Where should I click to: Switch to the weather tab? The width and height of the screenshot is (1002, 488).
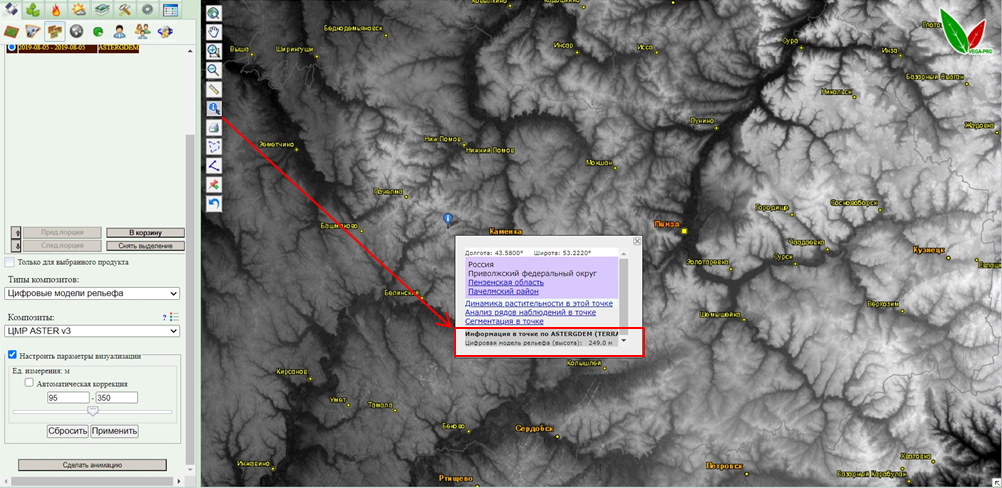click(x=77, y=10)
